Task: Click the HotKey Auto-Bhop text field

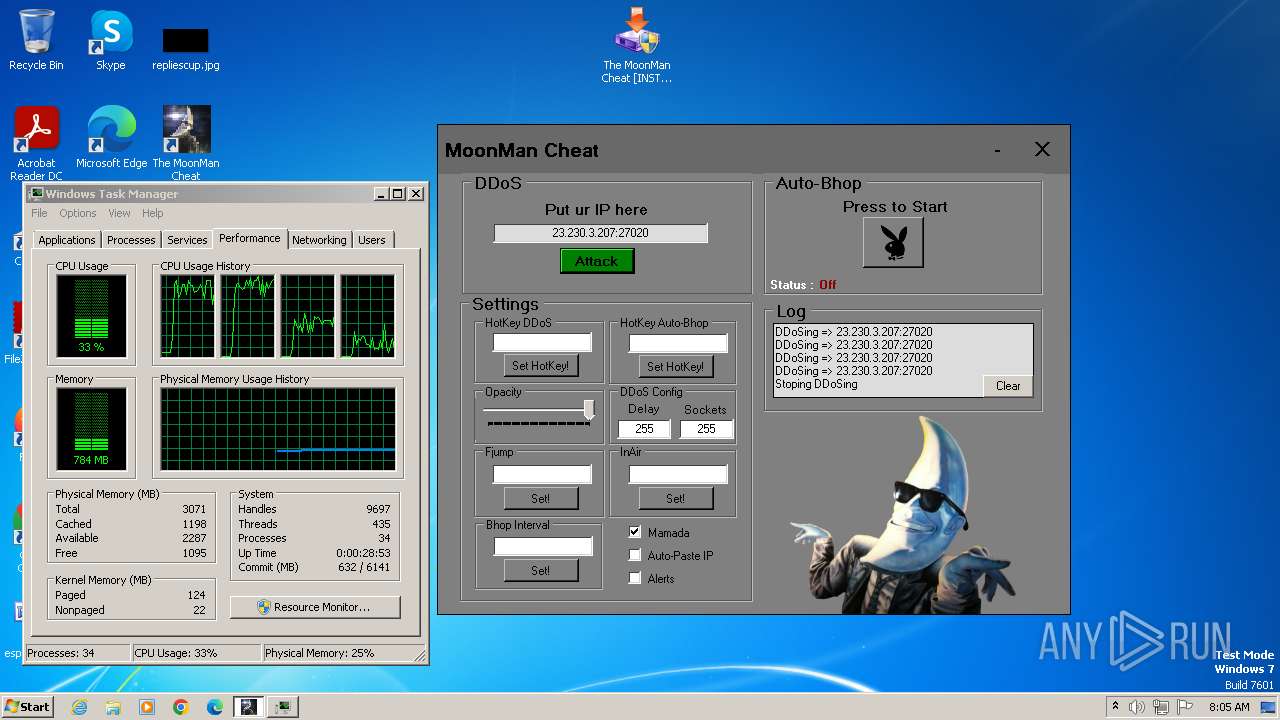Action: point(678,342)
